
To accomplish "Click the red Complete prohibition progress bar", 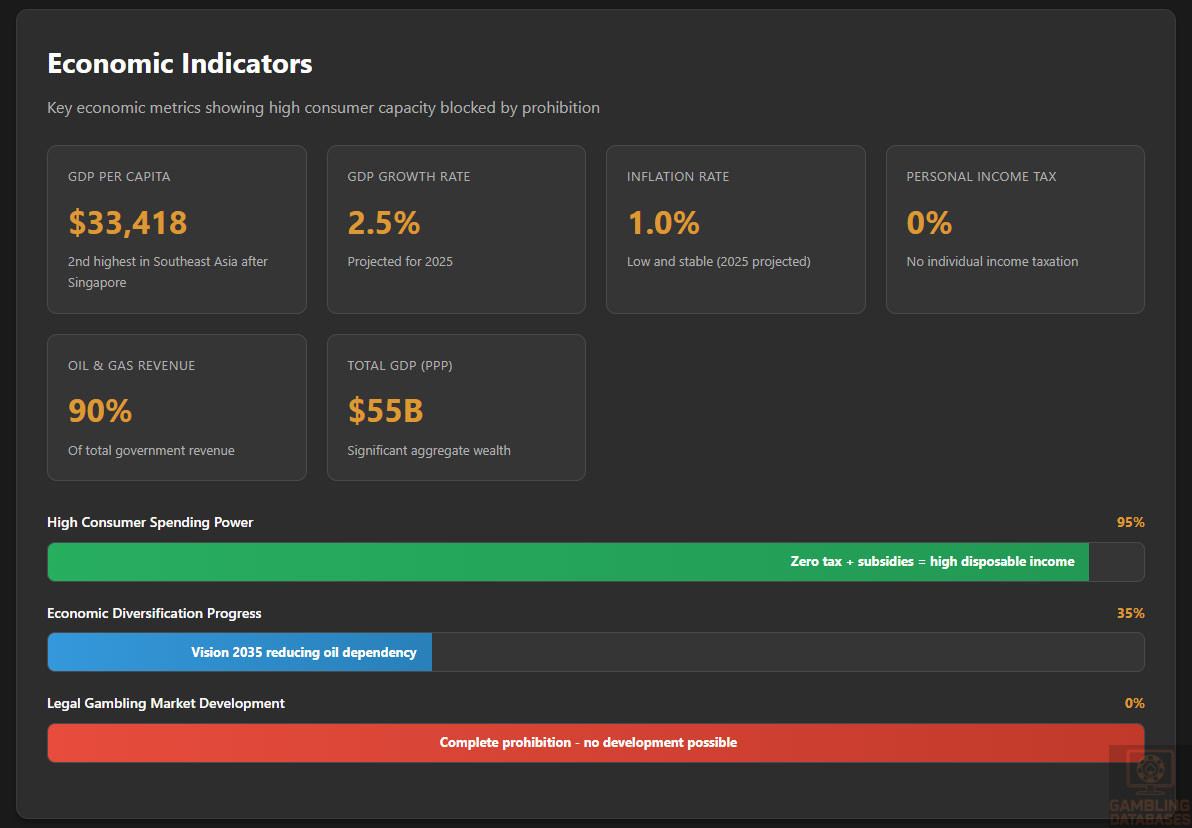I will pos(595,743).
